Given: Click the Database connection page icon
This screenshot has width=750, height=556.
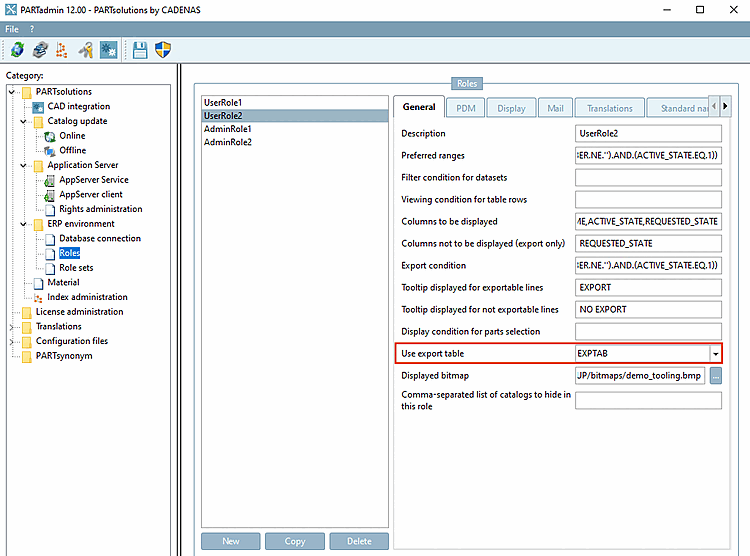Looking at the screenshot, I should [x=50, y=239].
